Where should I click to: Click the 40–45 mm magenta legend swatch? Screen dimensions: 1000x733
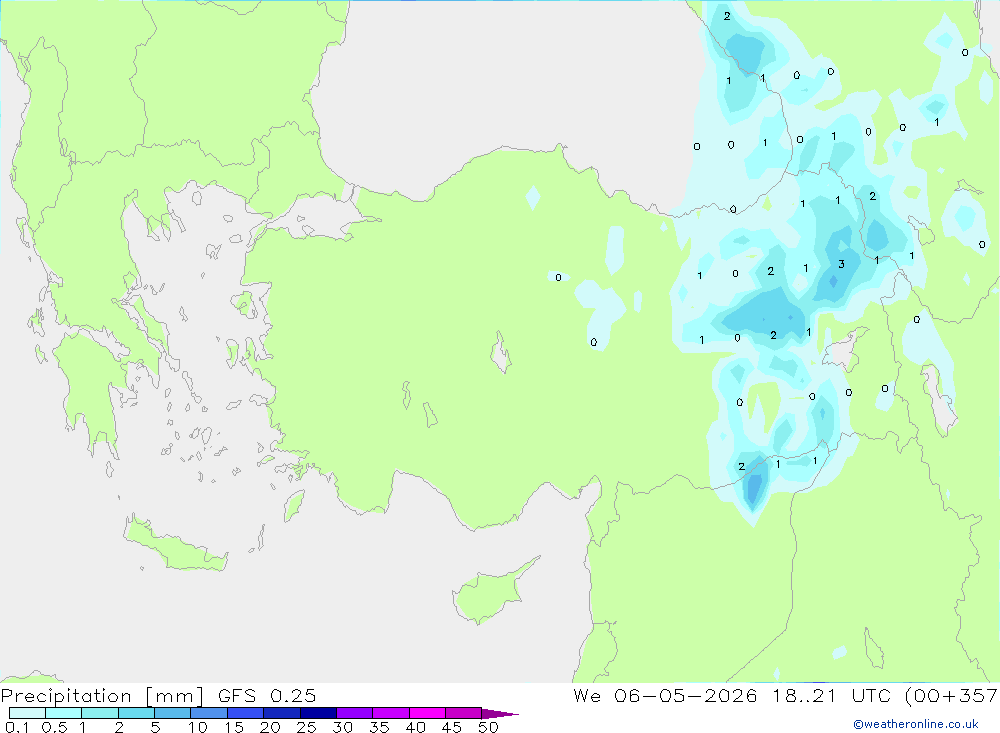[427, 713]
